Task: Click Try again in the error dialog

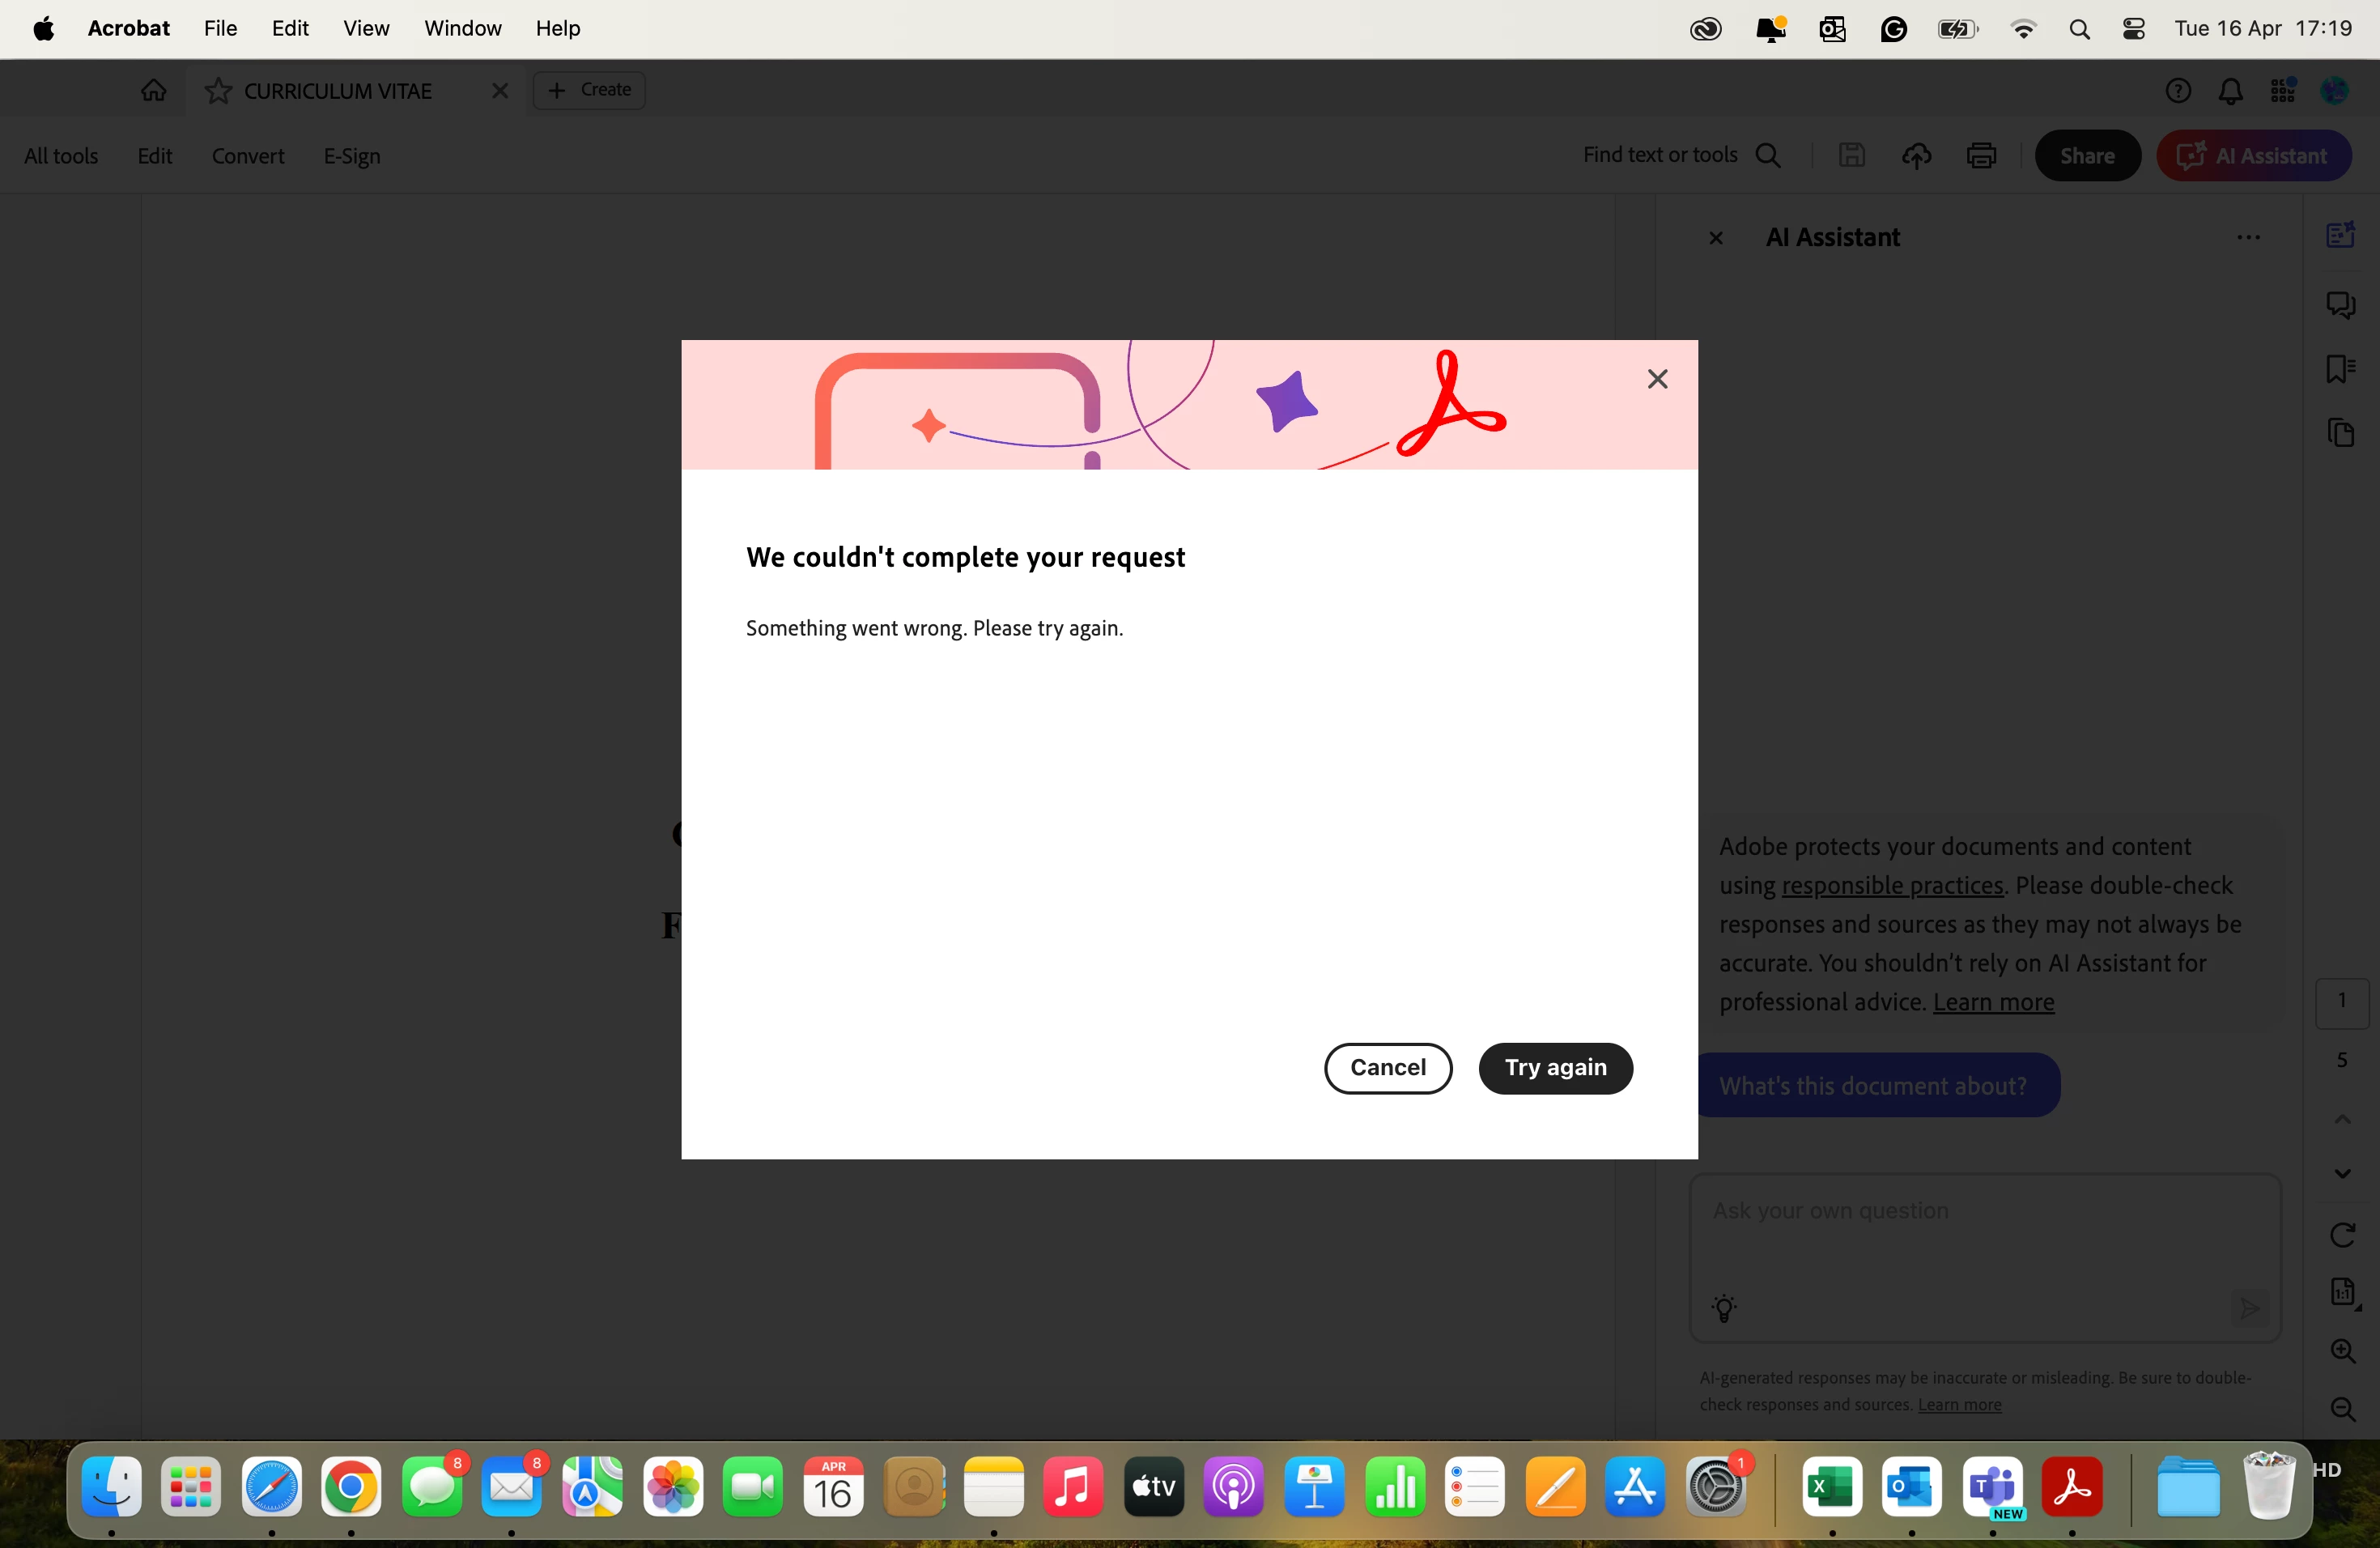Action: point(1555,1068)
